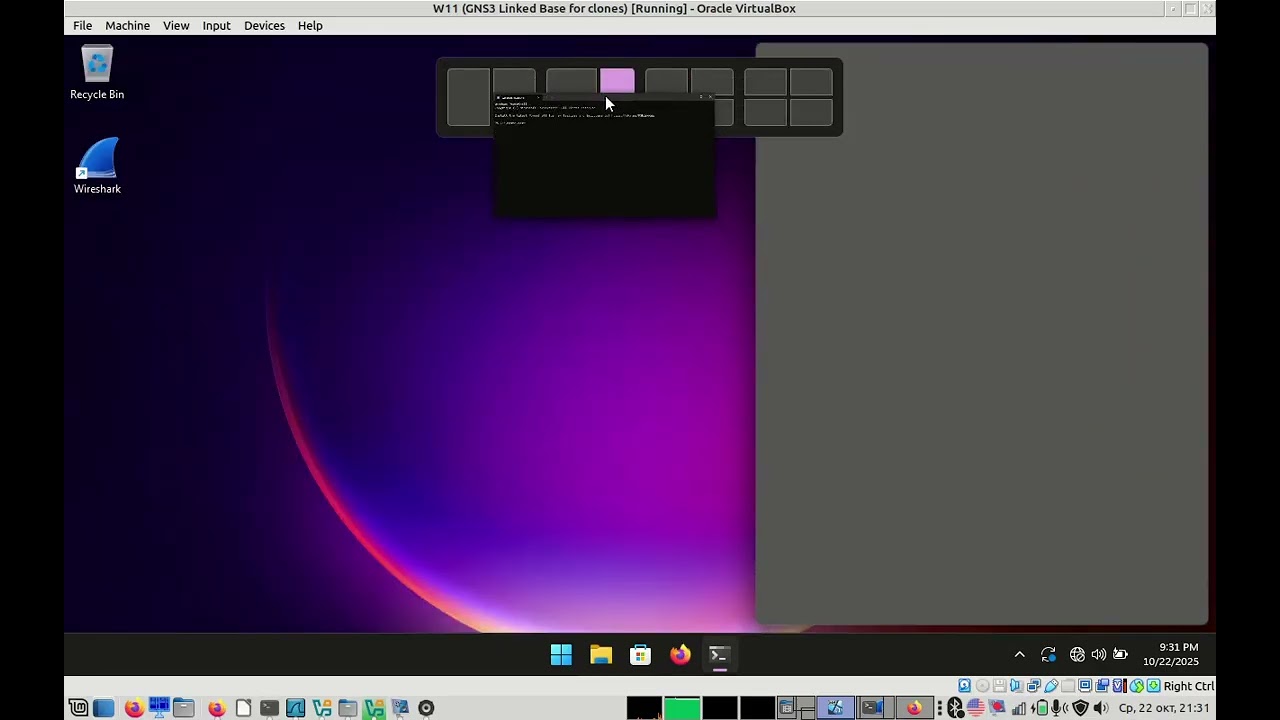Choose the highlighted pink snap layout zone
Screen dimensions: 1280x720
click(x=617, y=82)
